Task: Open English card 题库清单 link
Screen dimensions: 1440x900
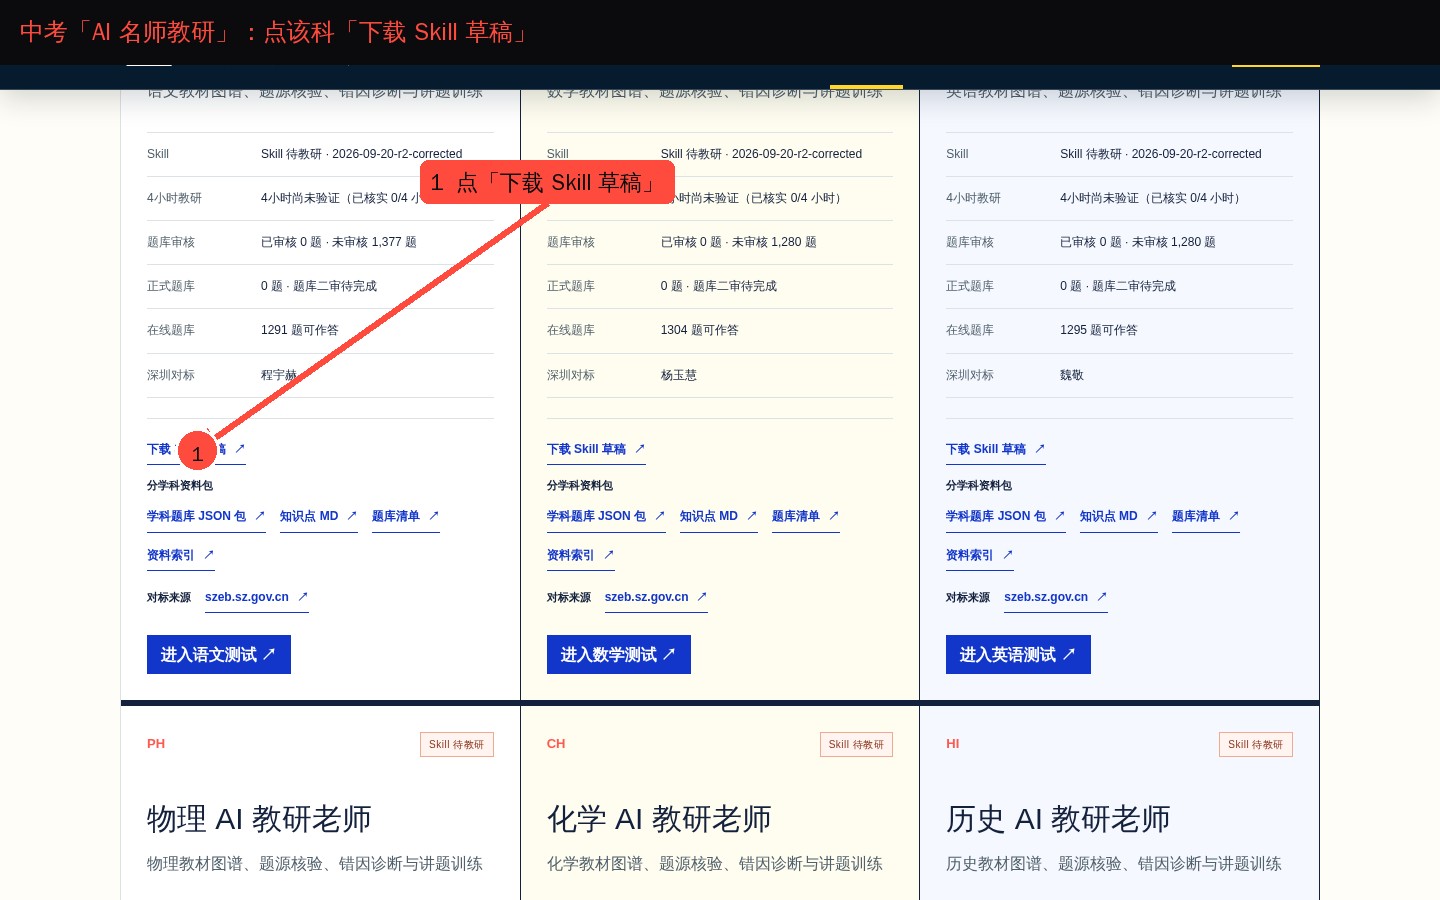Action: point(1205,517)
